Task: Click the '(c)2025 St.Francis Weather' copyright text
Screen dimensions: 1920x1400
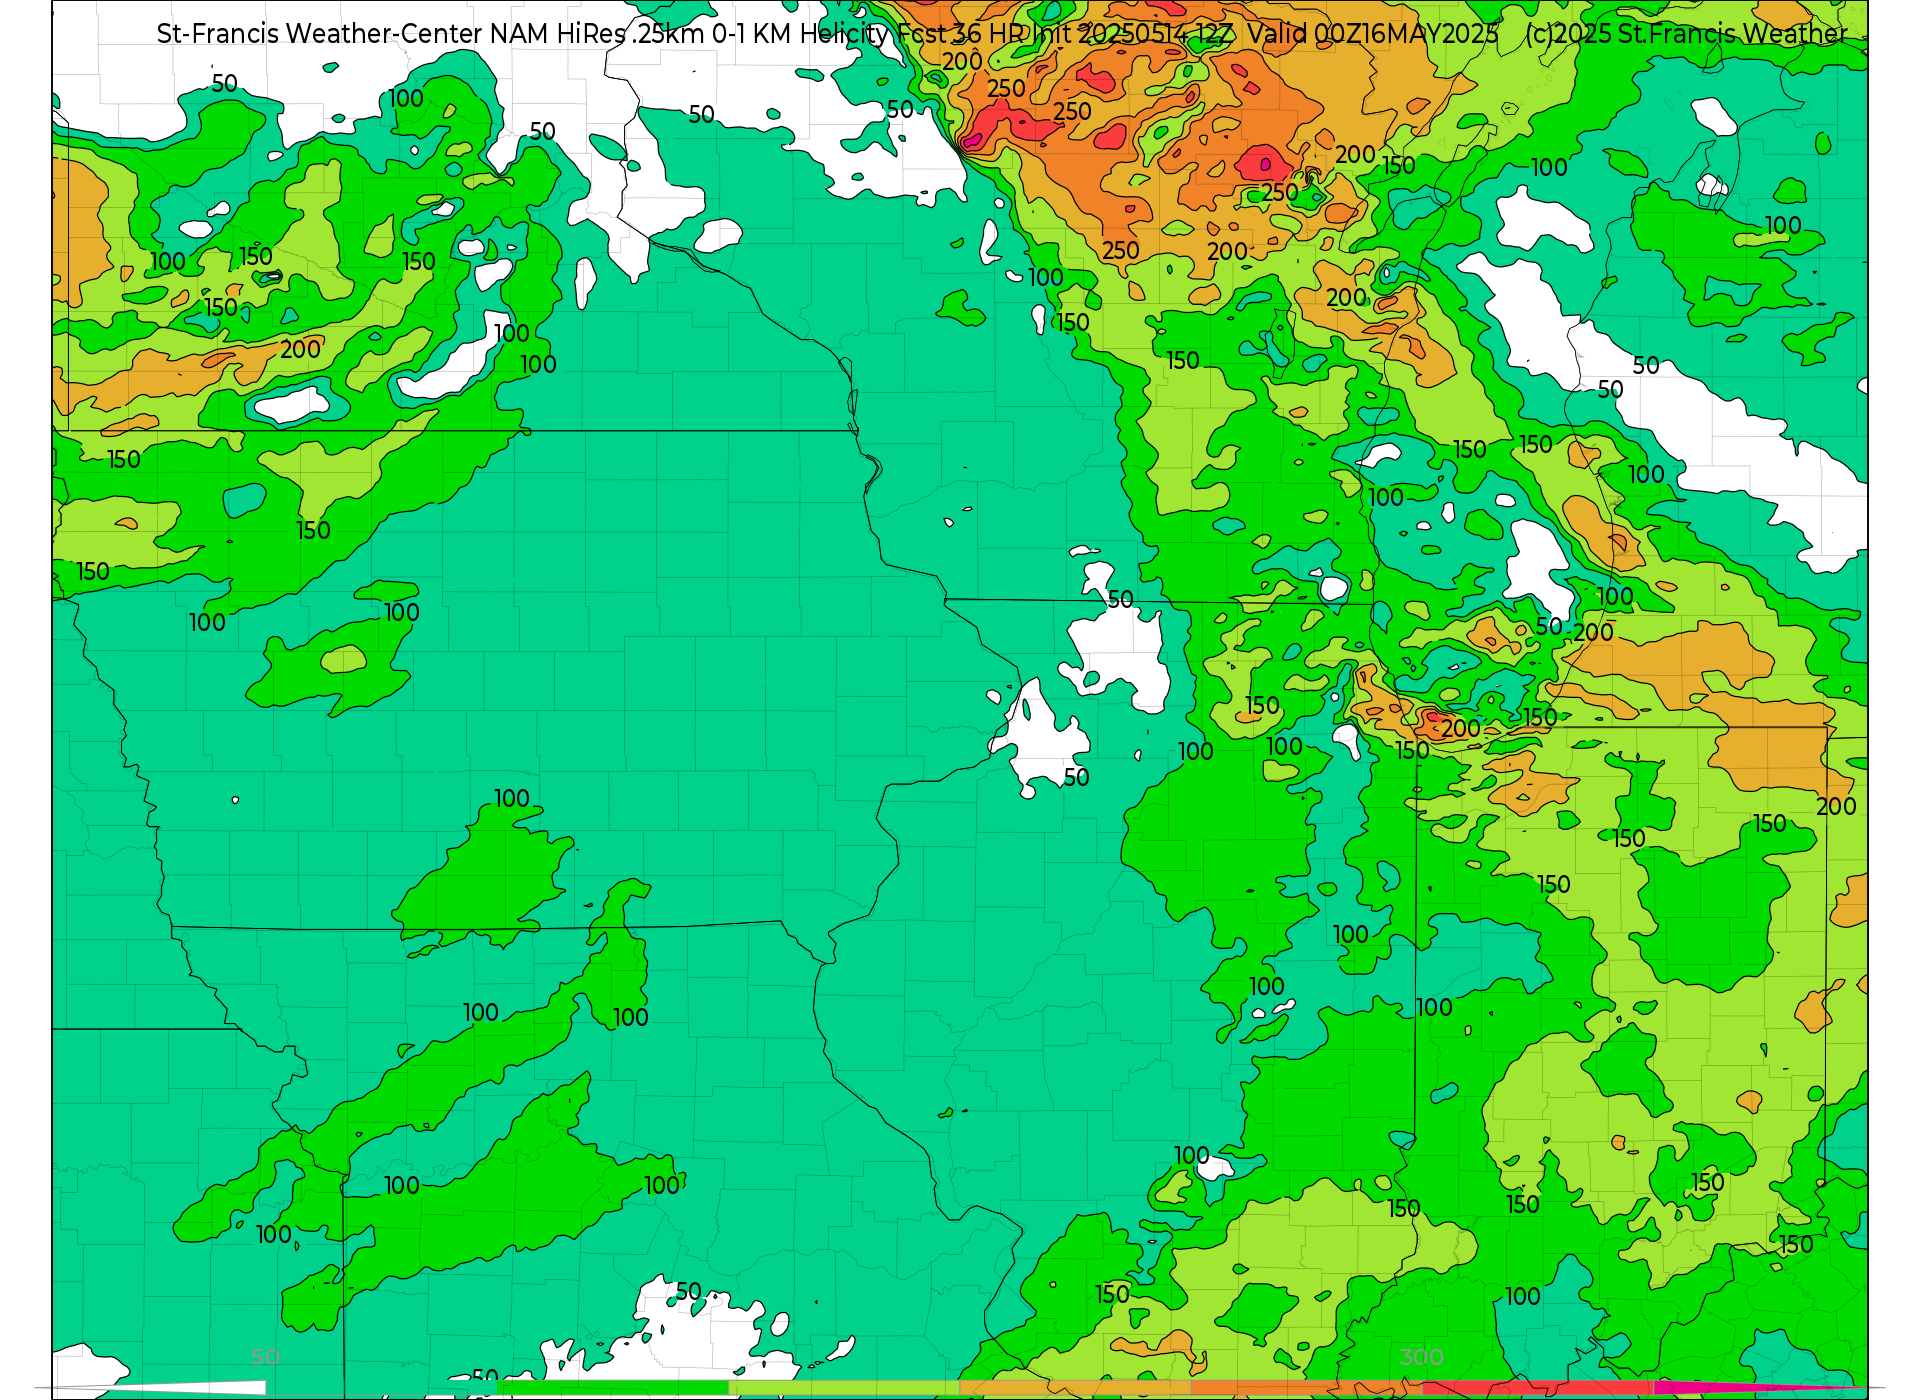Action: point(1686,34)
